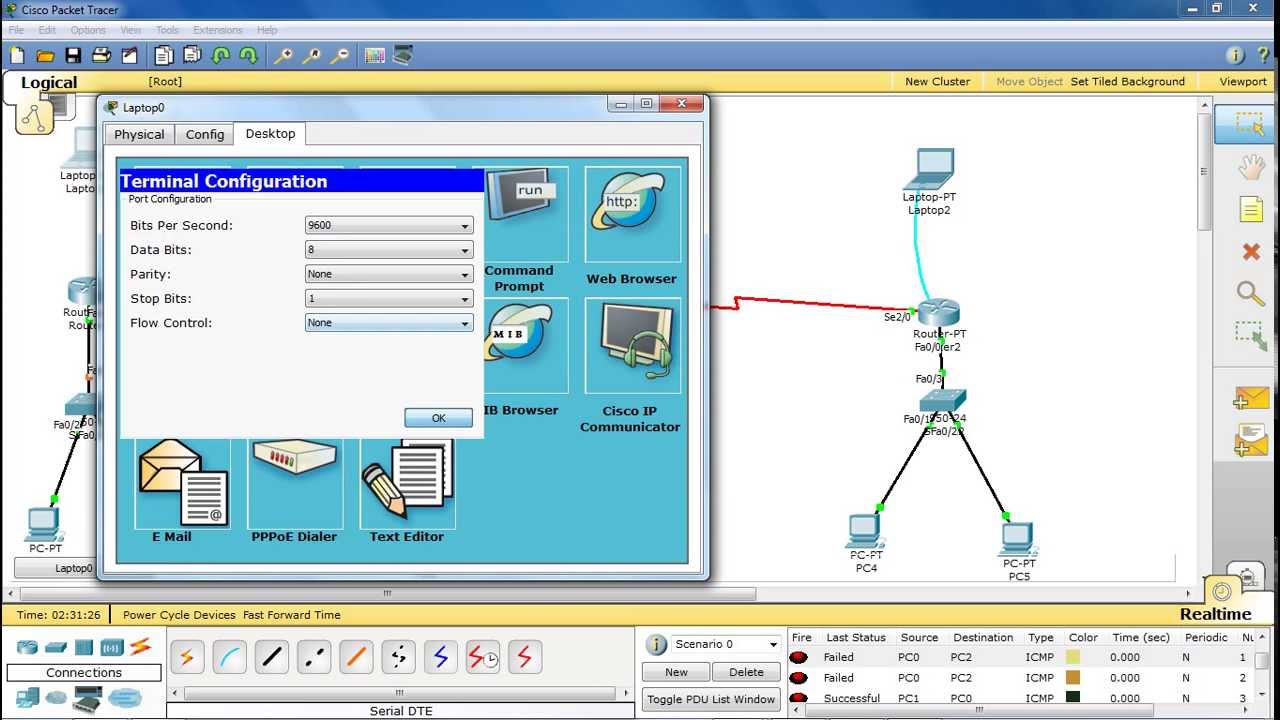1280x720 pixels.
Task: Choose automatic connection type lightning icon
Action: pyautogui.click(x=186, y=657)
